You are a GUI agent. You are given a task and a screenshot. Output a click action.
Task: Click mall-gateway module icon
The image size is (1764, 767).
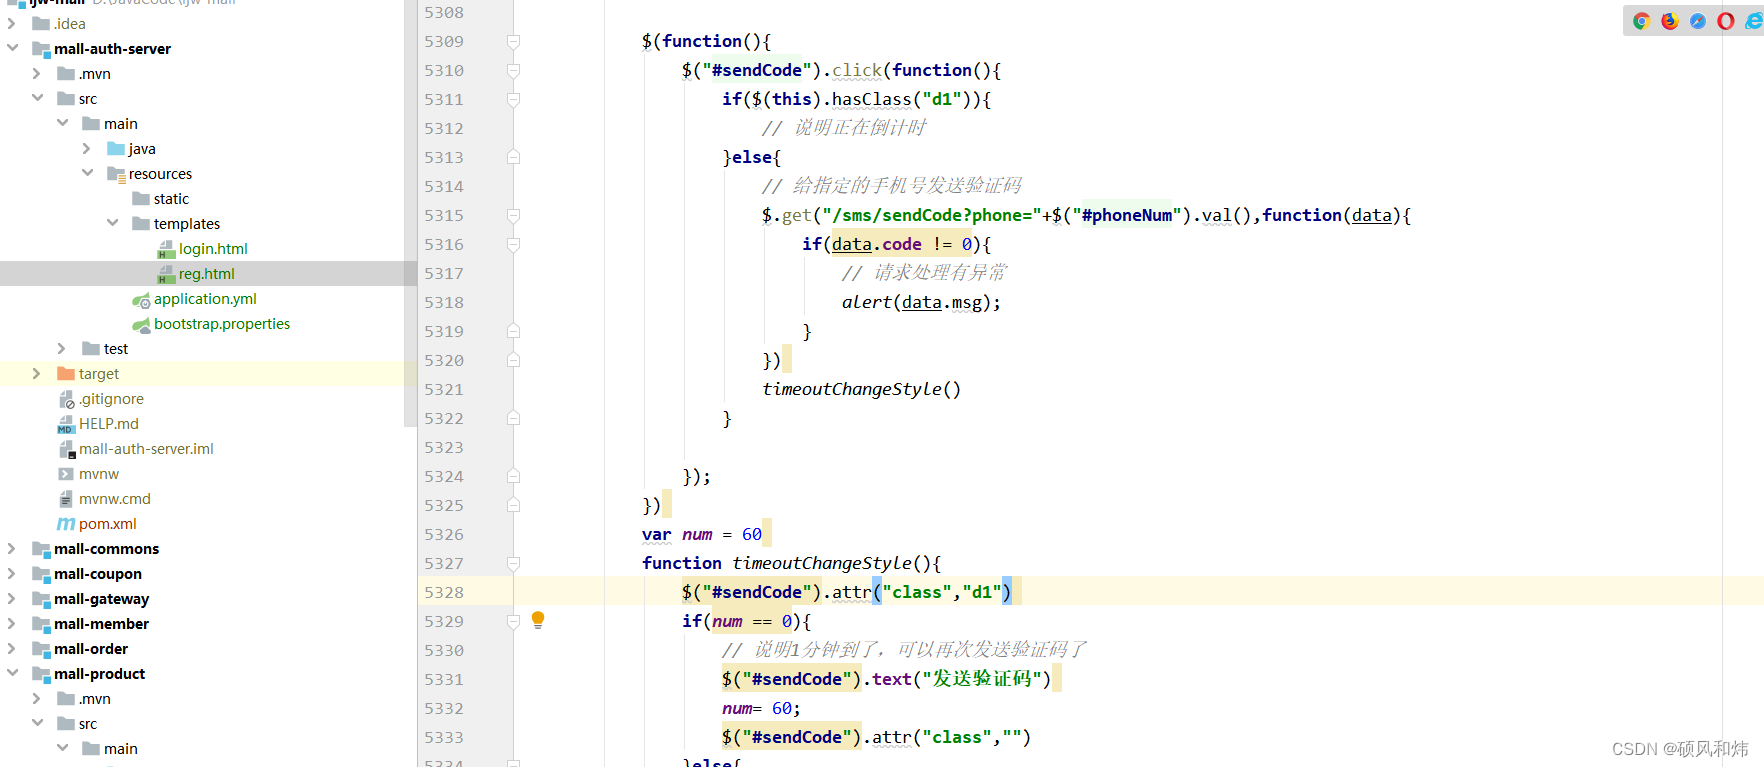[41, 599]
